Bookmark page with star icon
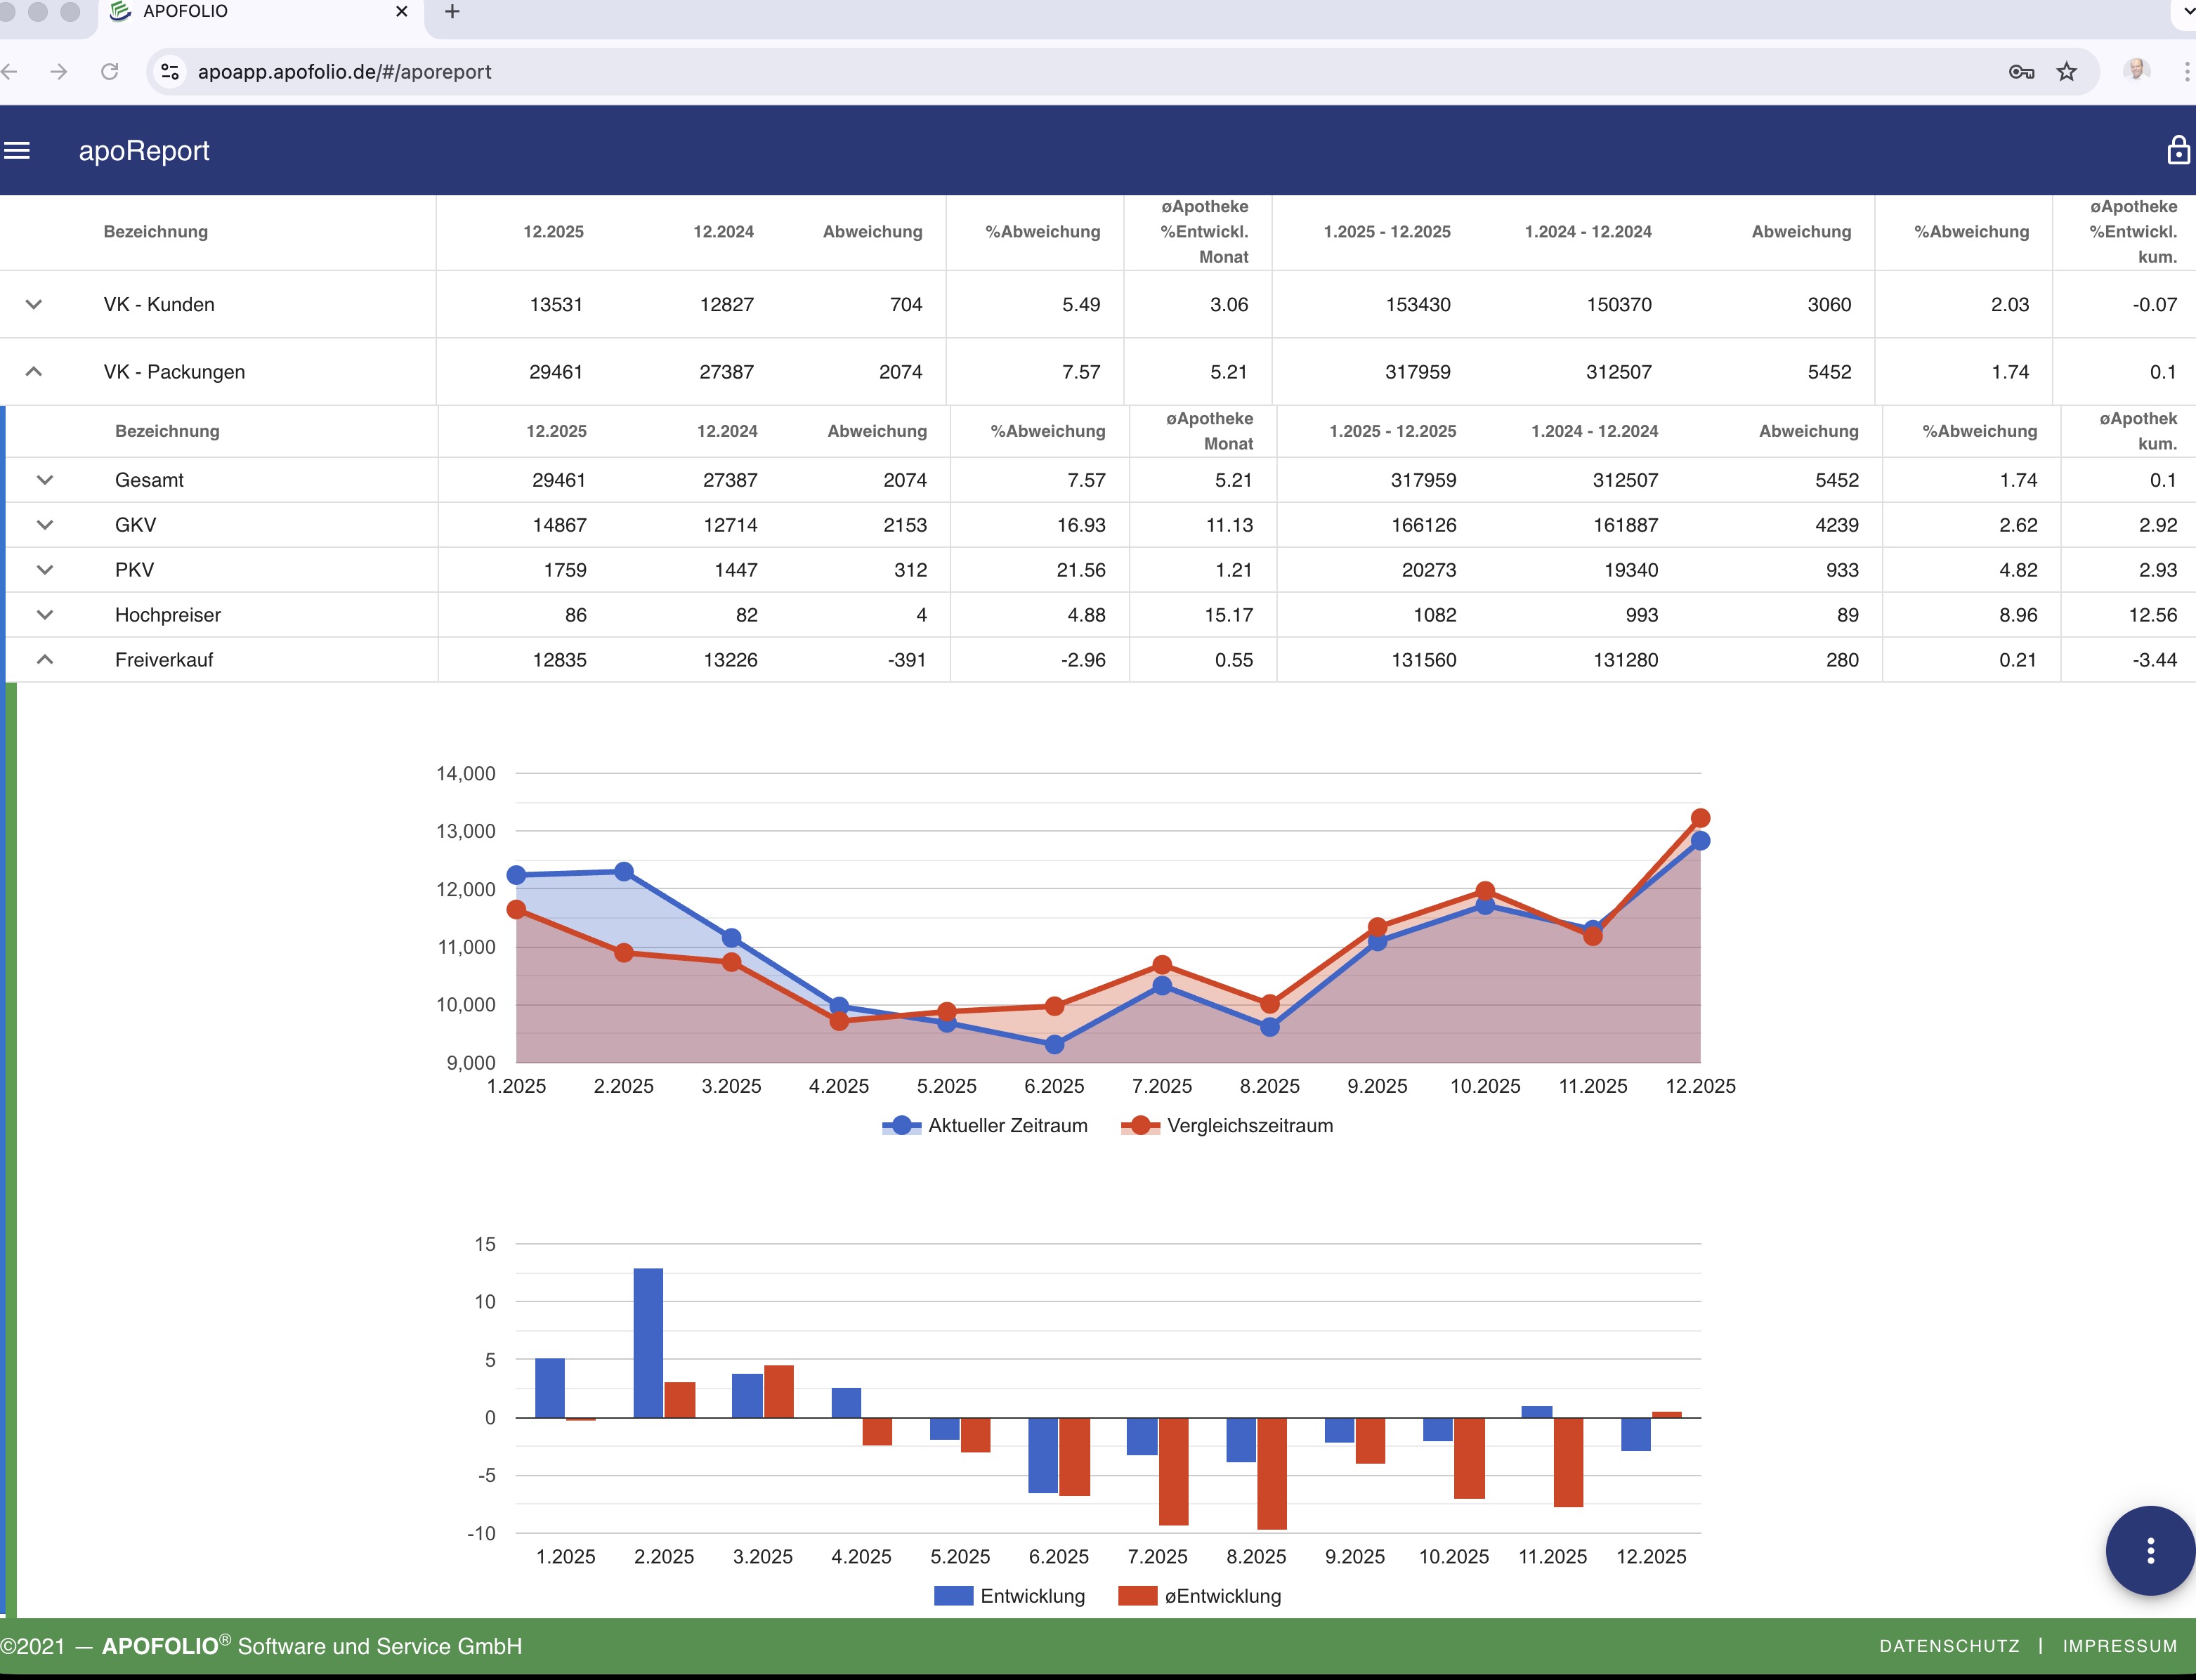The image size is (2196, 1680). tap(2066, 72)
